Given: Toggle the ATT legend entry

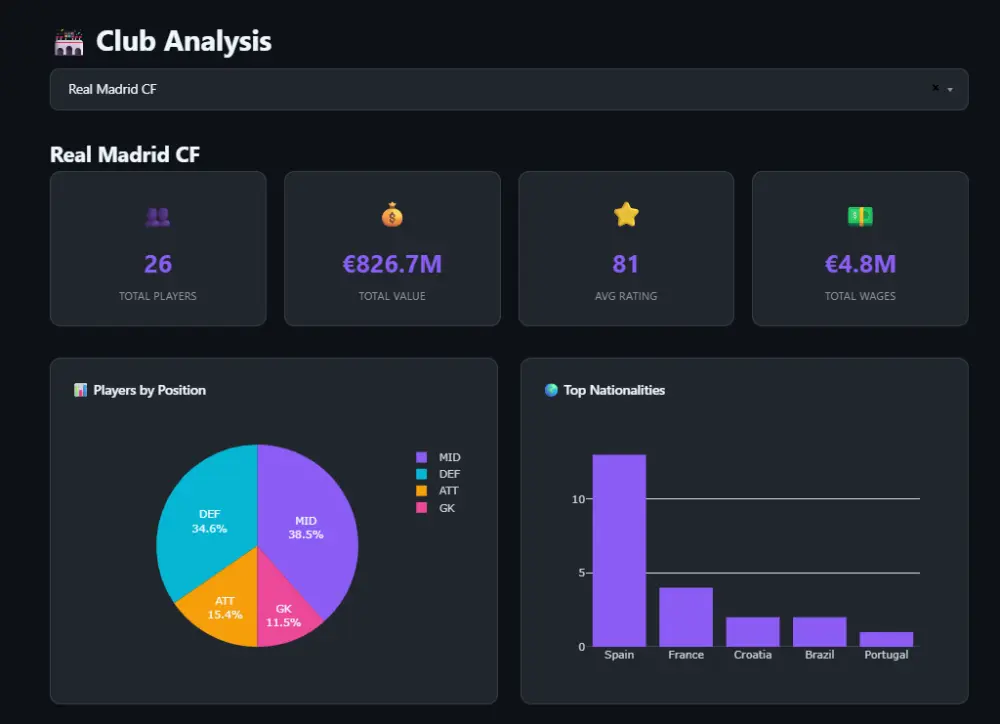Looking at the screenshot, I should pyautogui.click(x=437, y=491).
